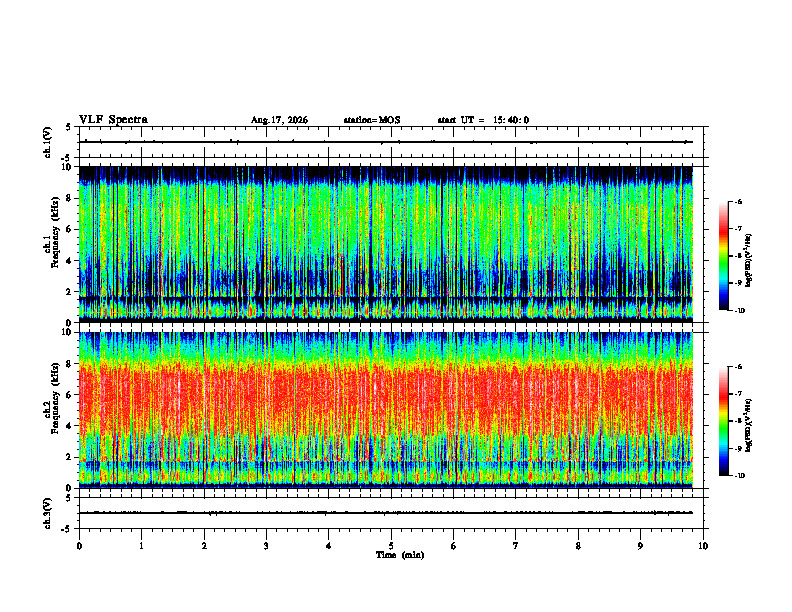Click time-axis tick label "5"

pyautogui.click(x=391, y=546)
